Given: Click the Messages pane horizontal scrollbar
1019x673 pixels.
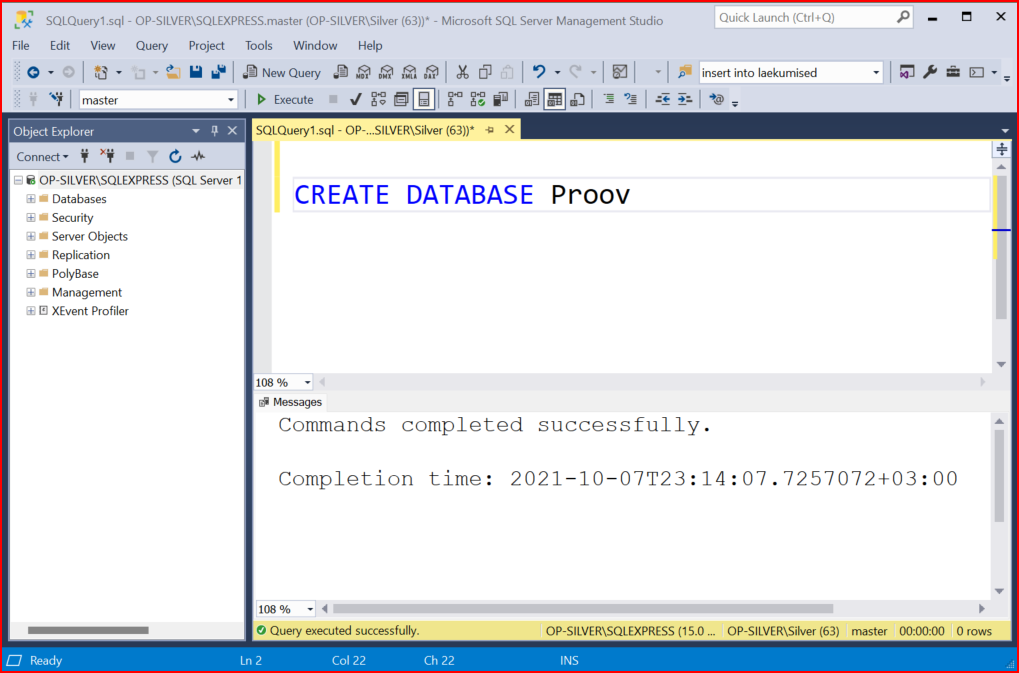Looking at the screenshot, I should [x=583, y=609].
